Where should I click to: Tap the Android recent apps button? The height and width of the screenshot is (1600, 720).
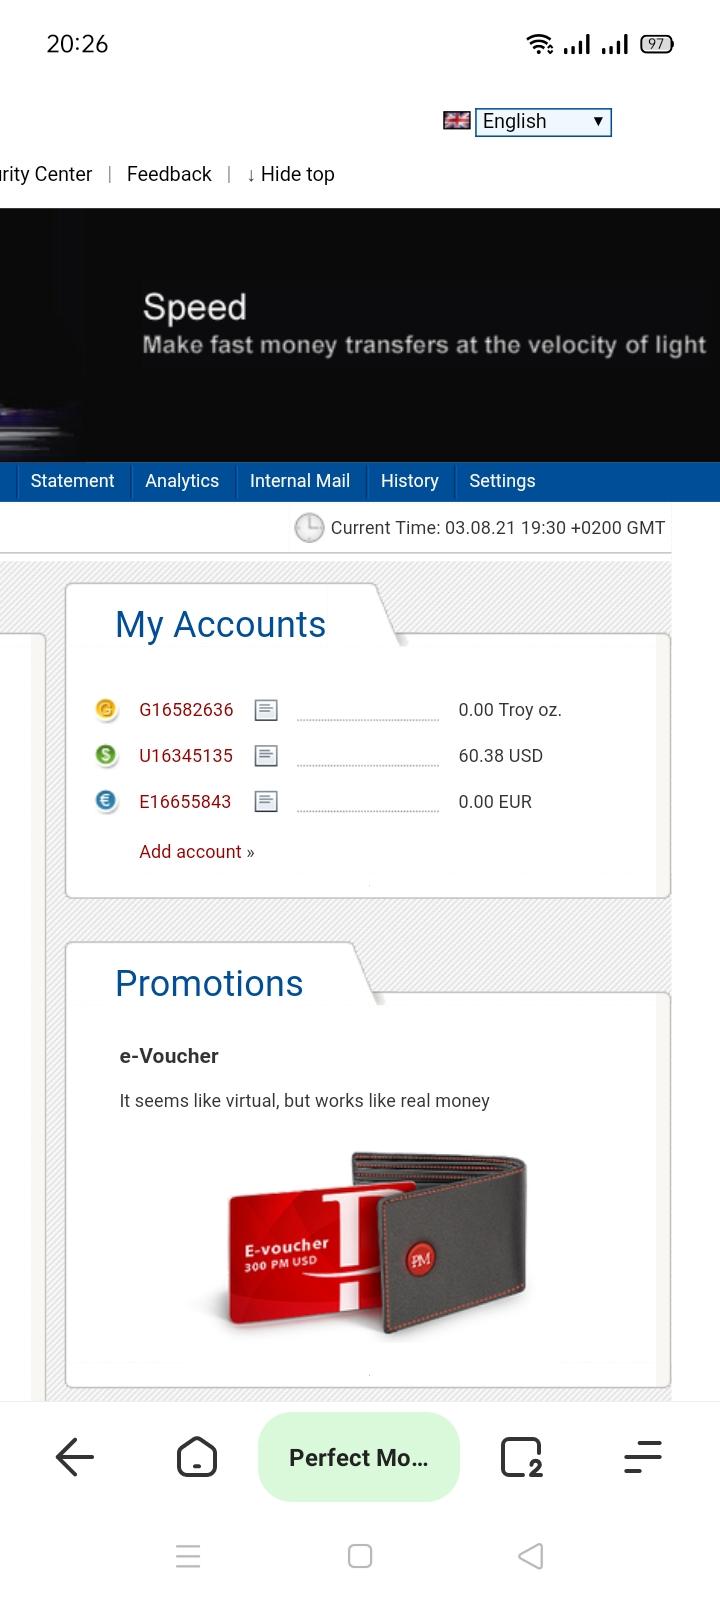coord(188,1556)
